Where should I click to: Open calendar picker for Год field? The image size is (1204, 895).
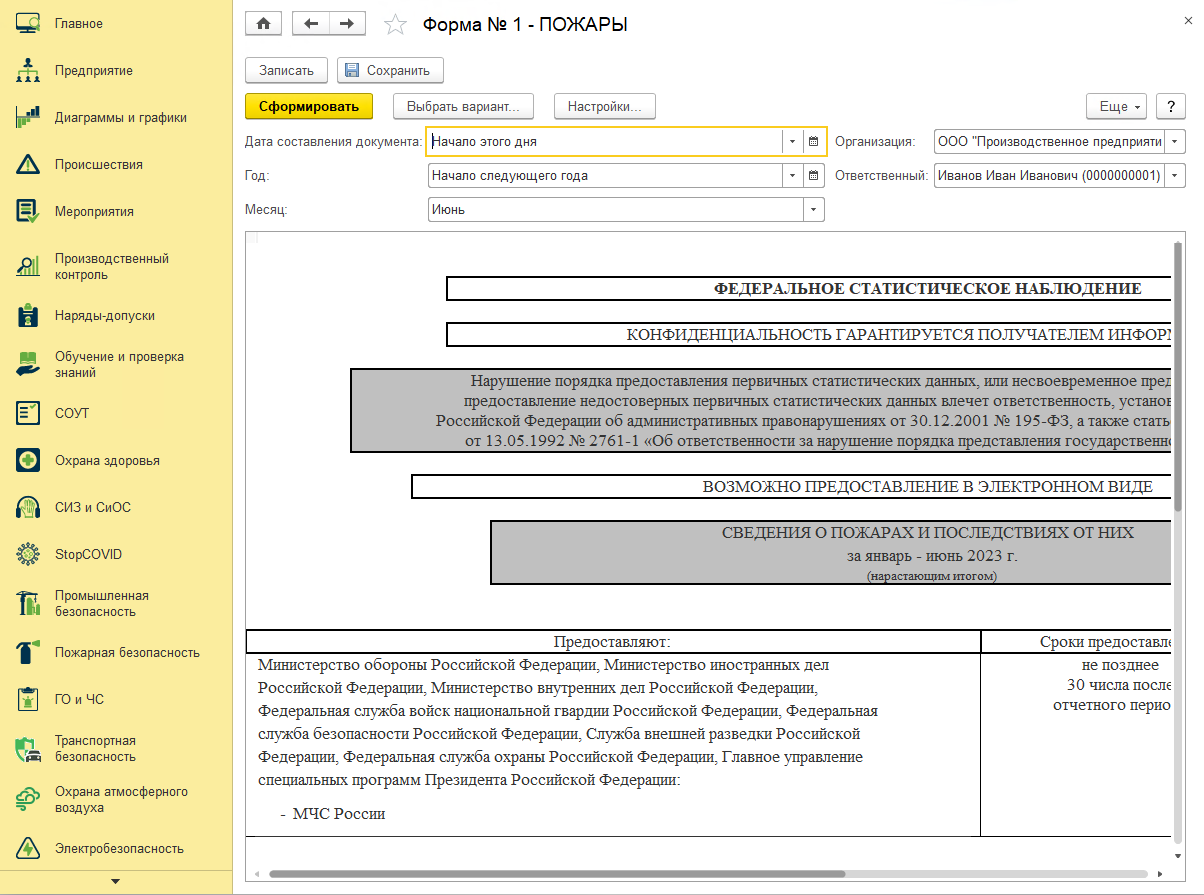tap(814, 176)
